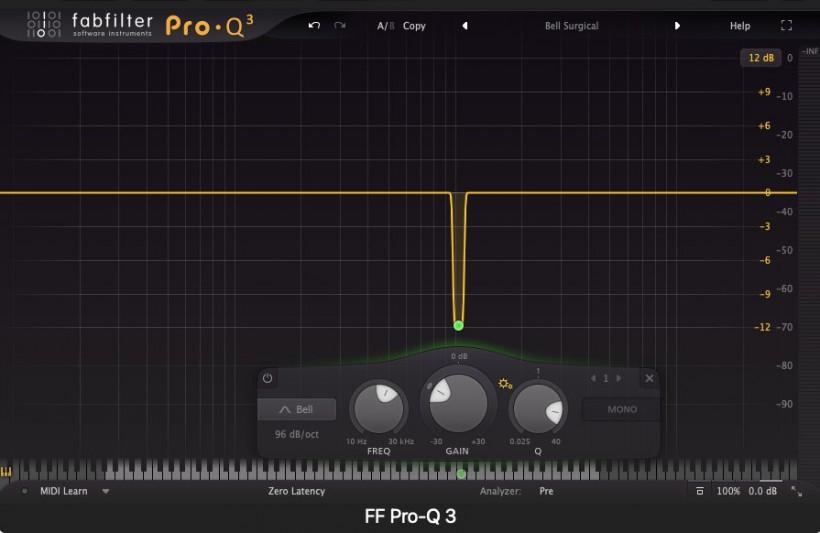The width and height of the screenshot is (820, 533).
Task: Open the 96 dB/oct slope dropdown
Action: (x=297, y=434)
